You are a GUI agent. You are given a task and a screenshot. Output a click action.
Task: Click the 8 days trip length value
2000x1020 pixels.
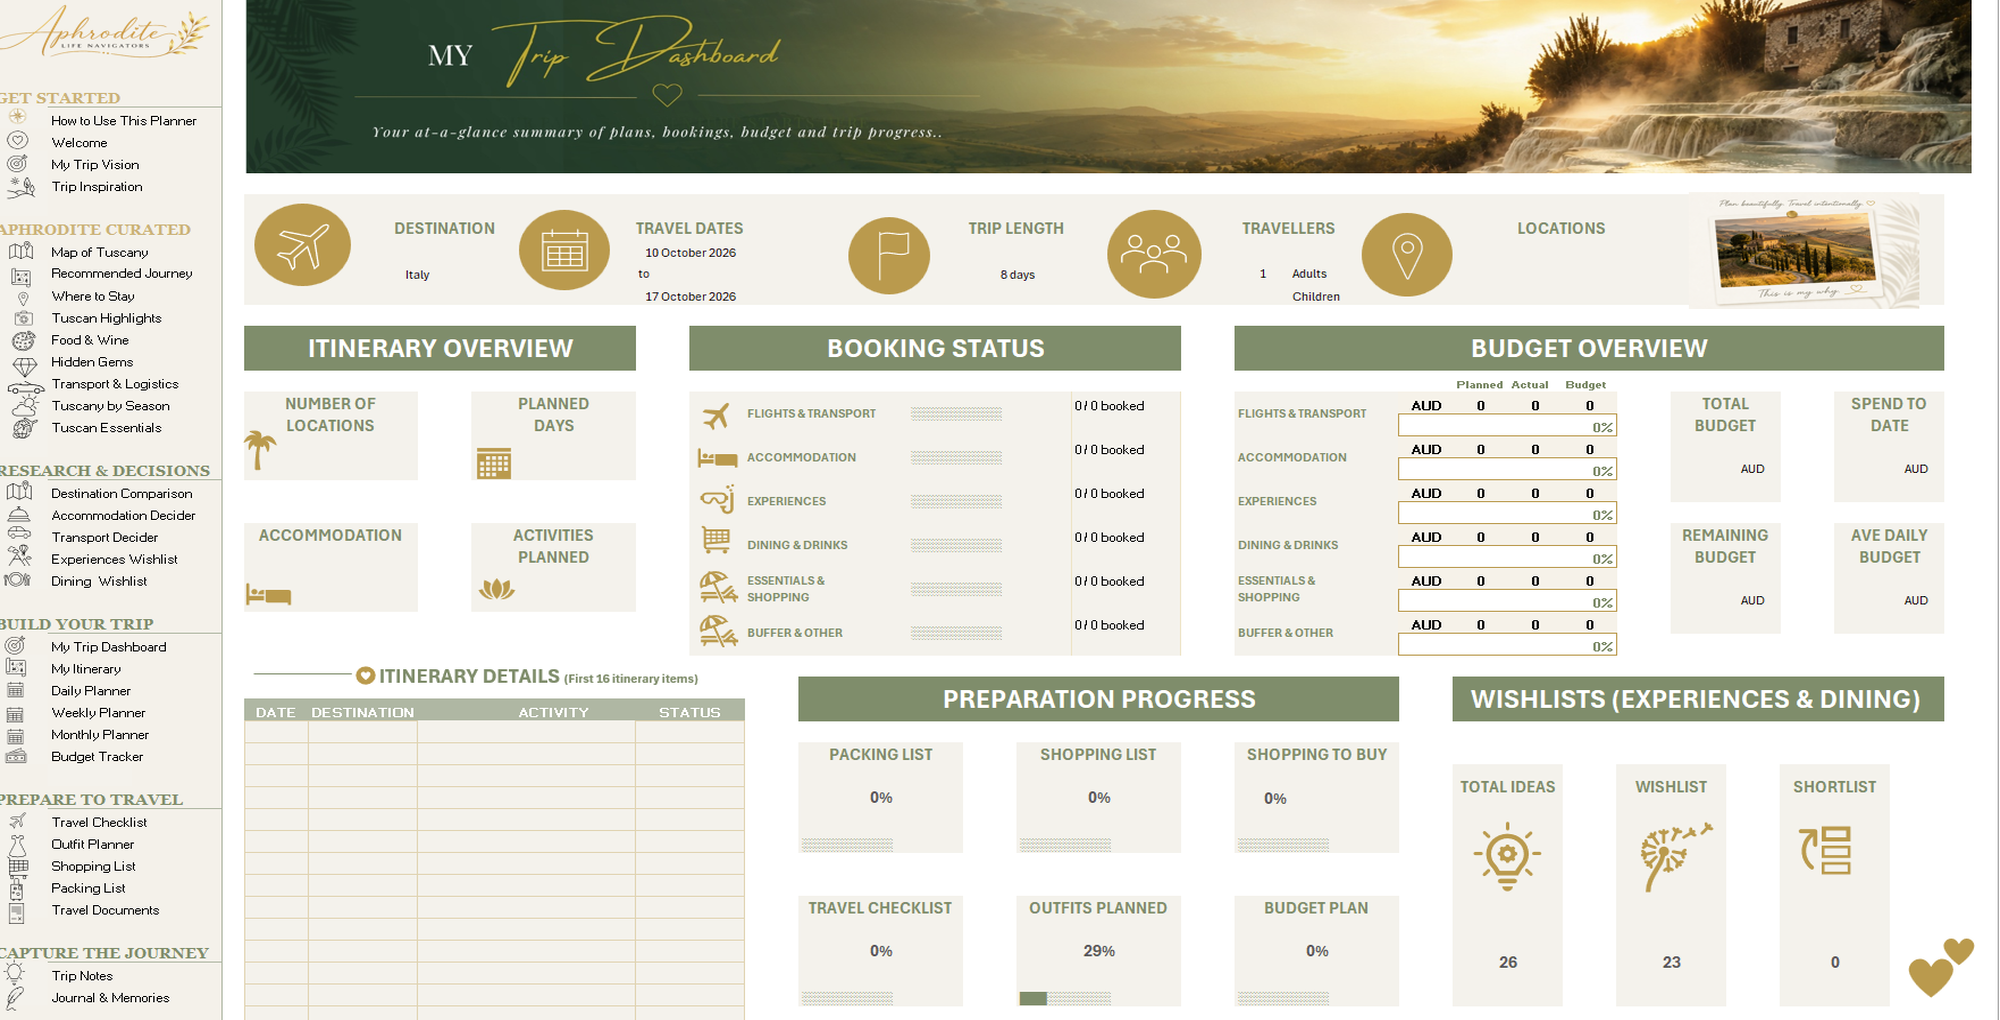coord(1017,275)
